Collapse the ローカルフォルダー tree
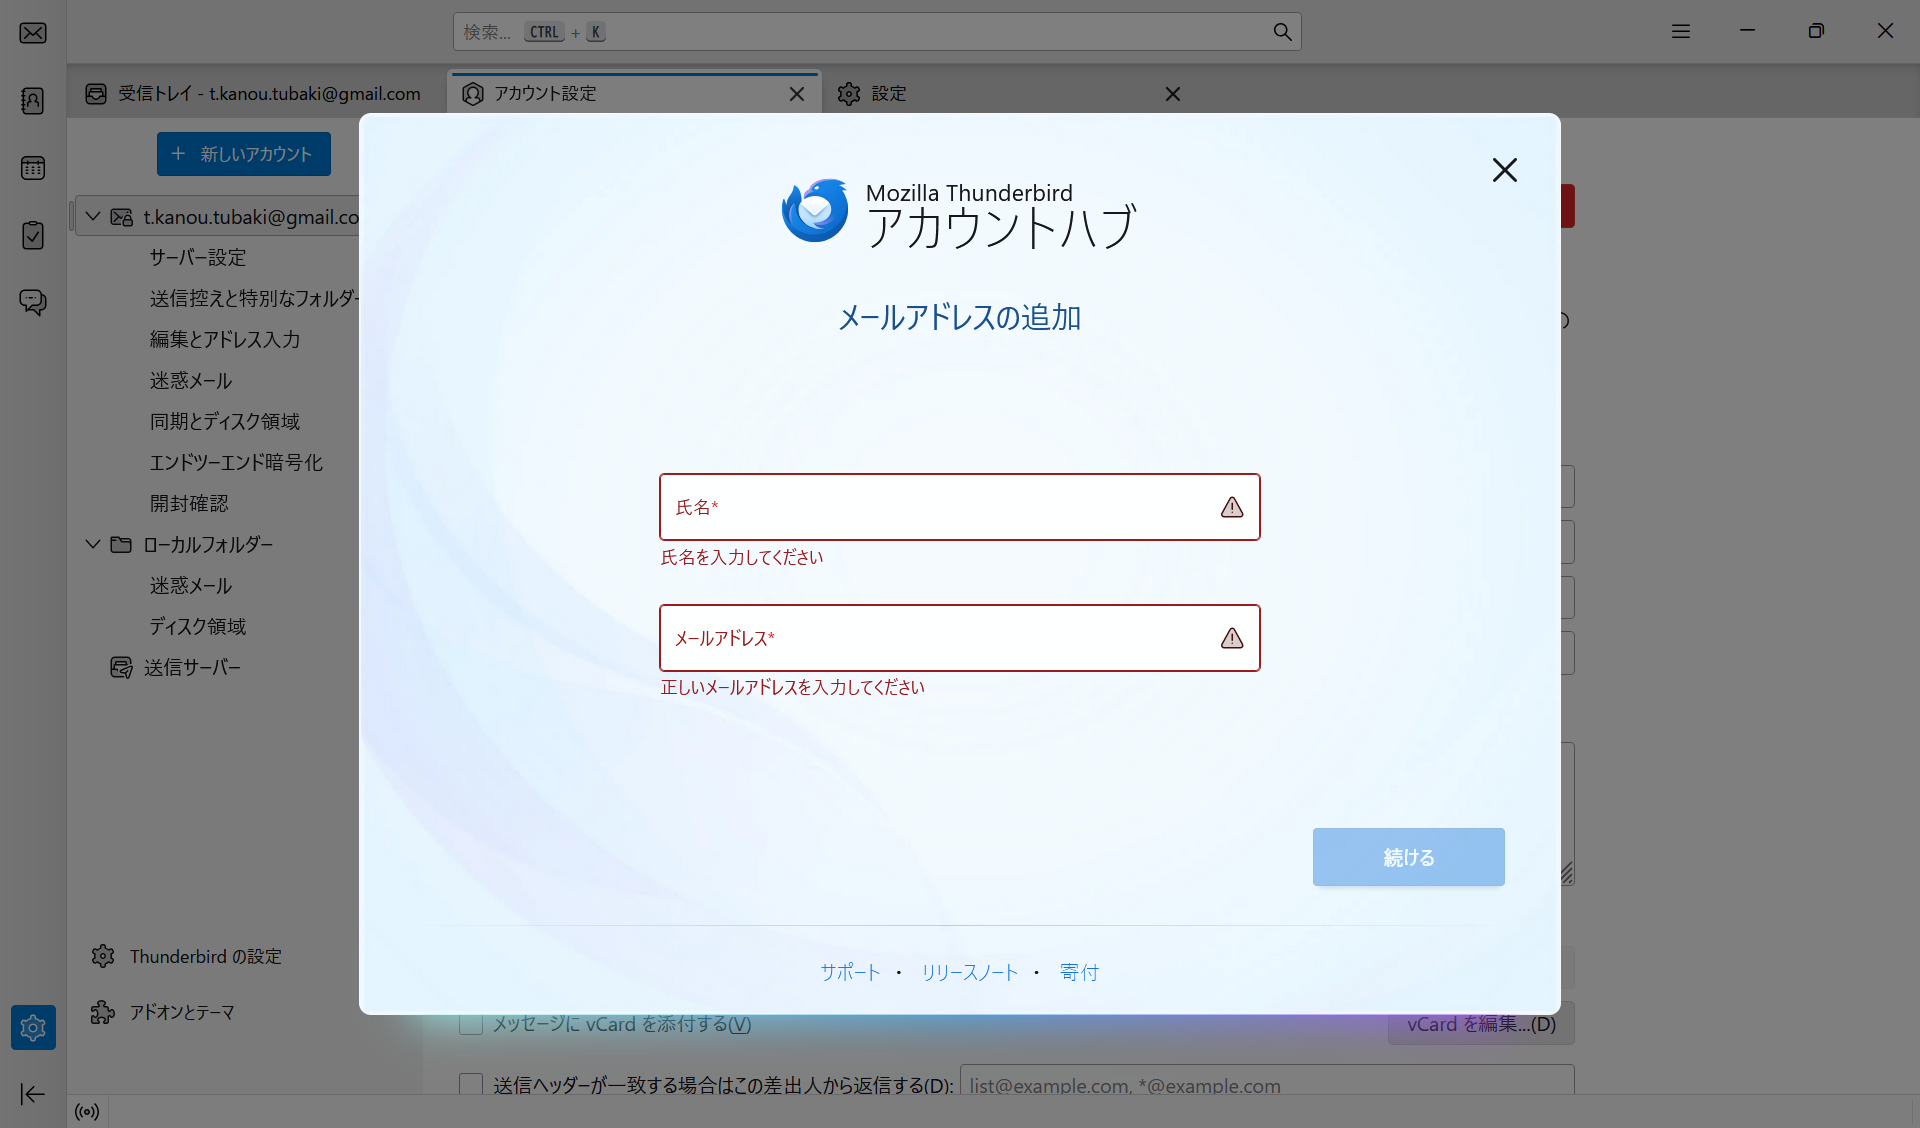 [x=93, y=545]
